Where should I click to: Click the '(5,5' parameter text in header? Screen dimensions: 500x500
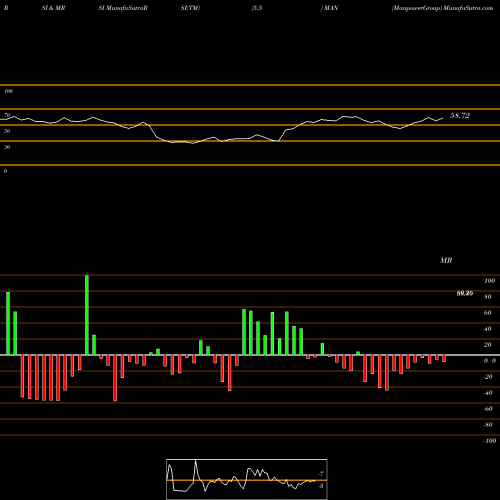pos(256,8)
